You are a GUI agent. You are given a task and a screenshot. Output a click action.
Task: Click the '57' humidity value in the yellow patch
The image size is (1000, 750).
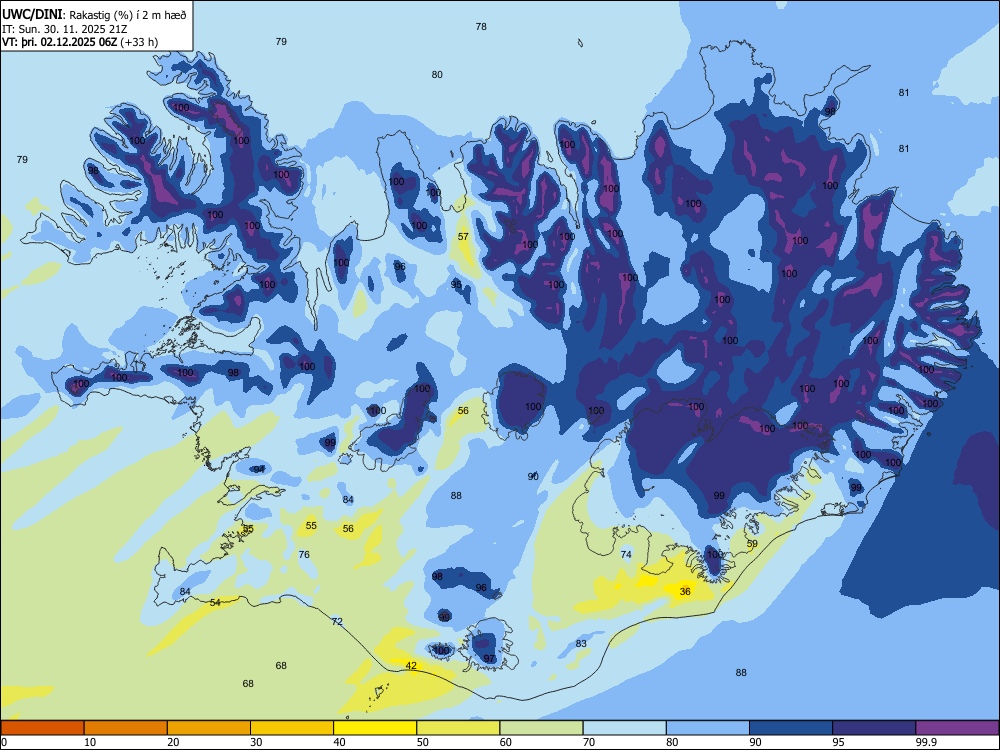[463, 237]
